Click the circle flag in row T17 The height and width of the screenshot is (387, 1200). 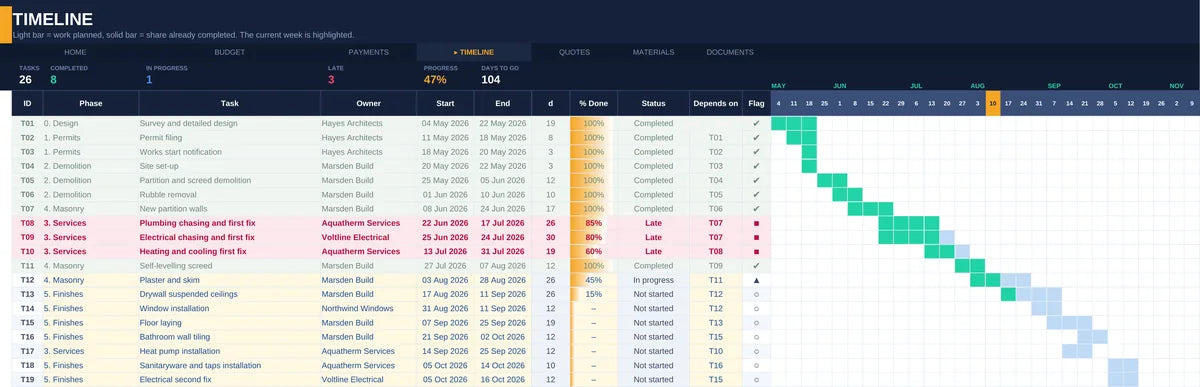(x=756, y=351)
